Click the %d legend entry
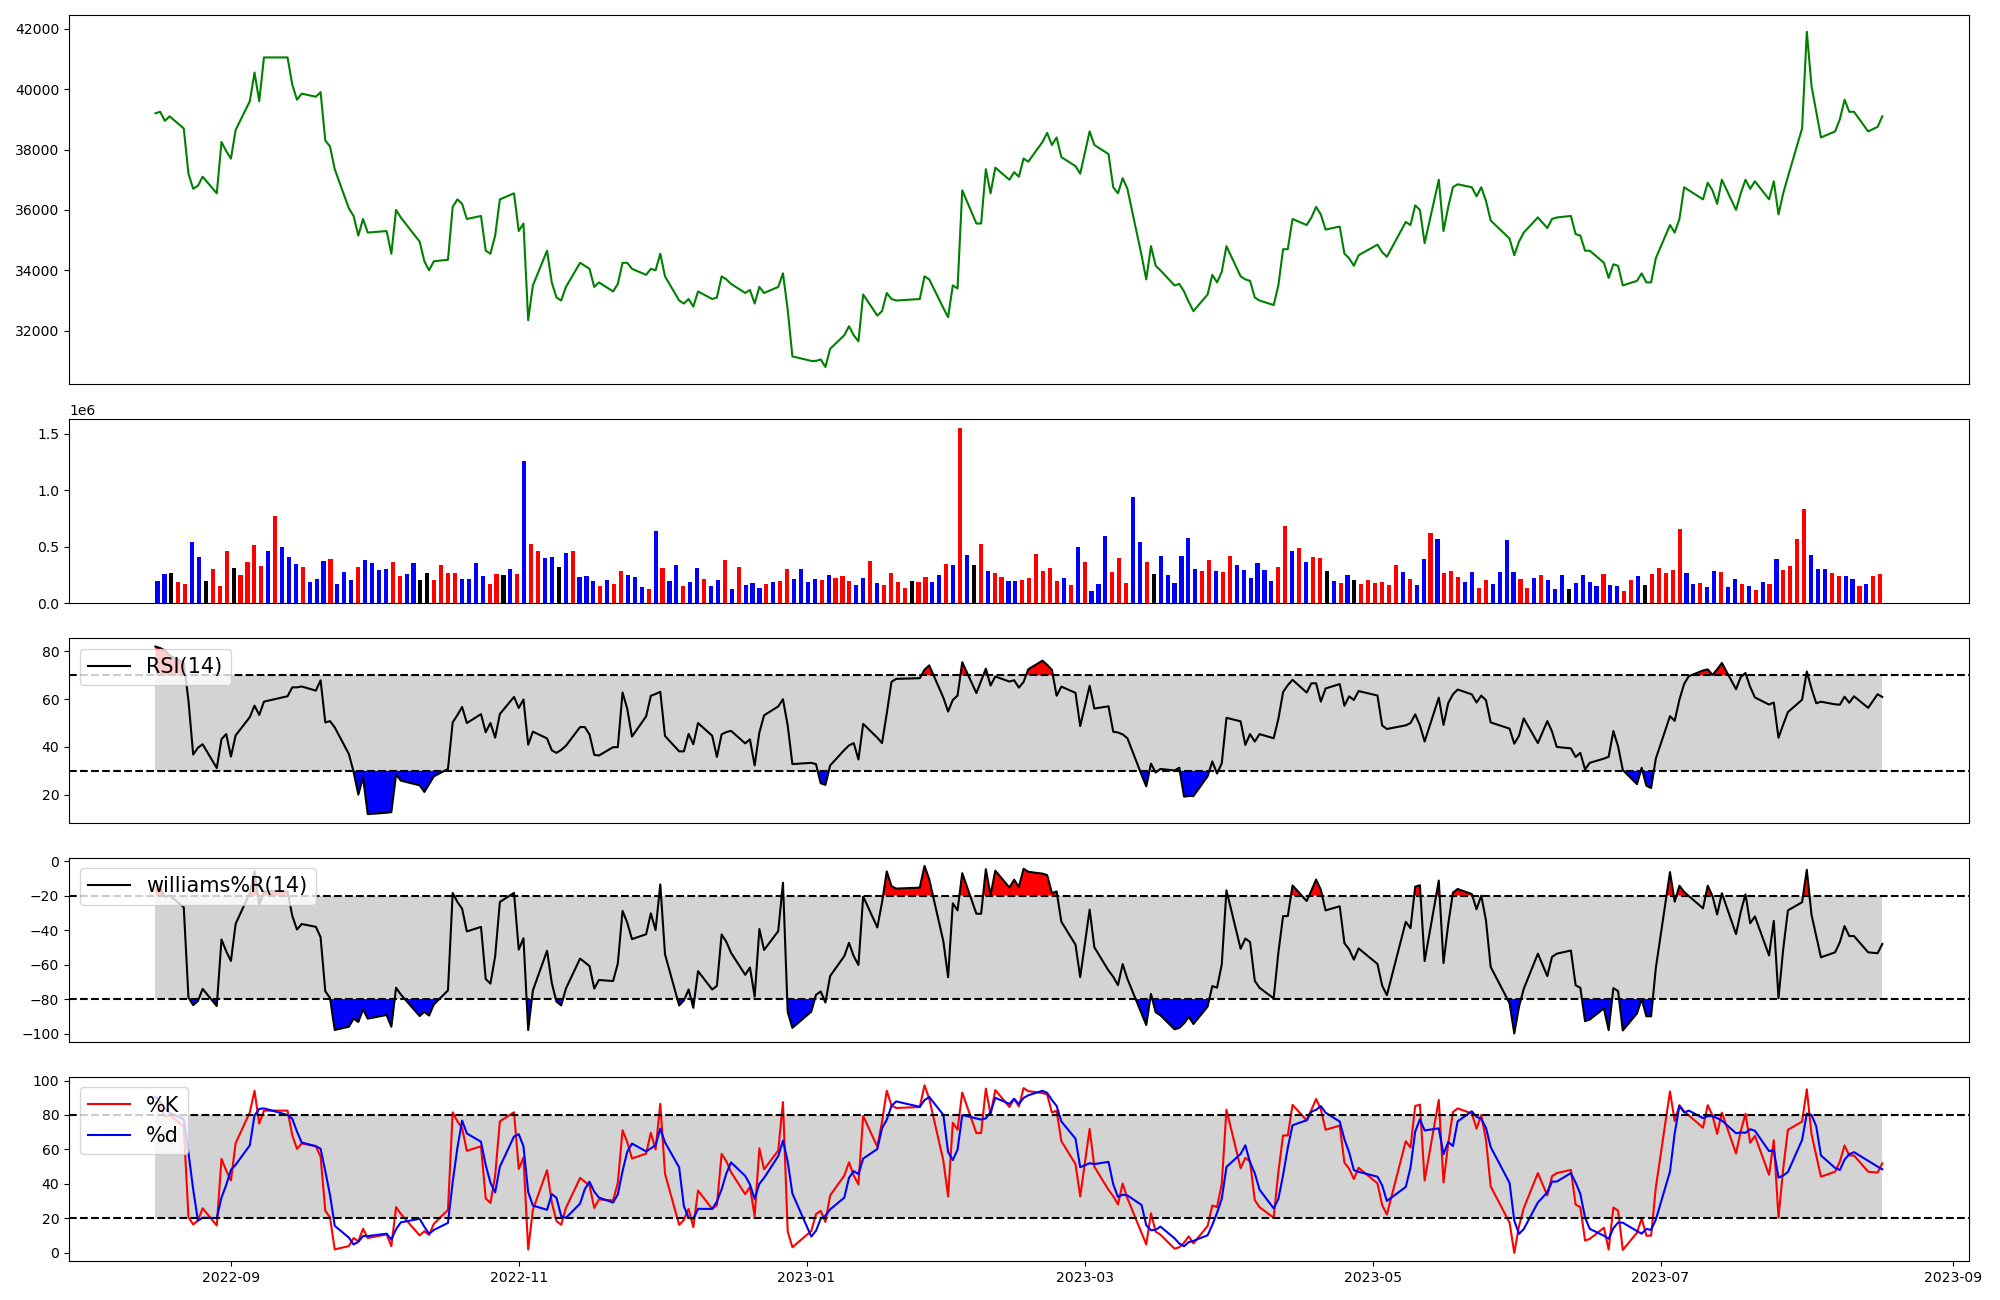The image size is (2000, 1300). coord(162,1135)
